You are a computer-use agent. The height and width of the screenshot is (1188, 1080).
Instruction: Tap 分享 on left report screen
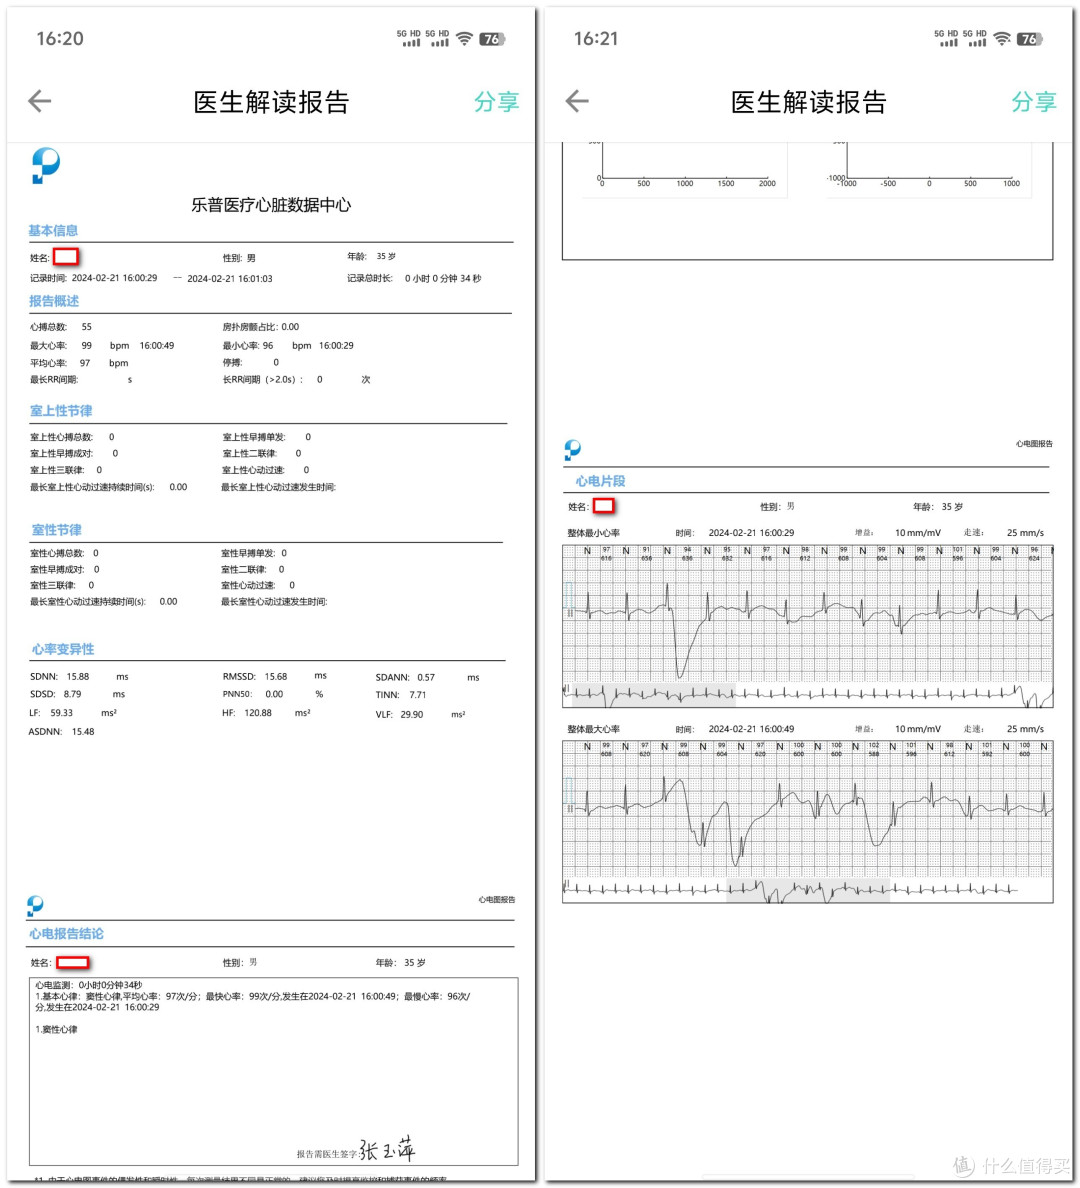pyautogui.click(x=496, y=102)
